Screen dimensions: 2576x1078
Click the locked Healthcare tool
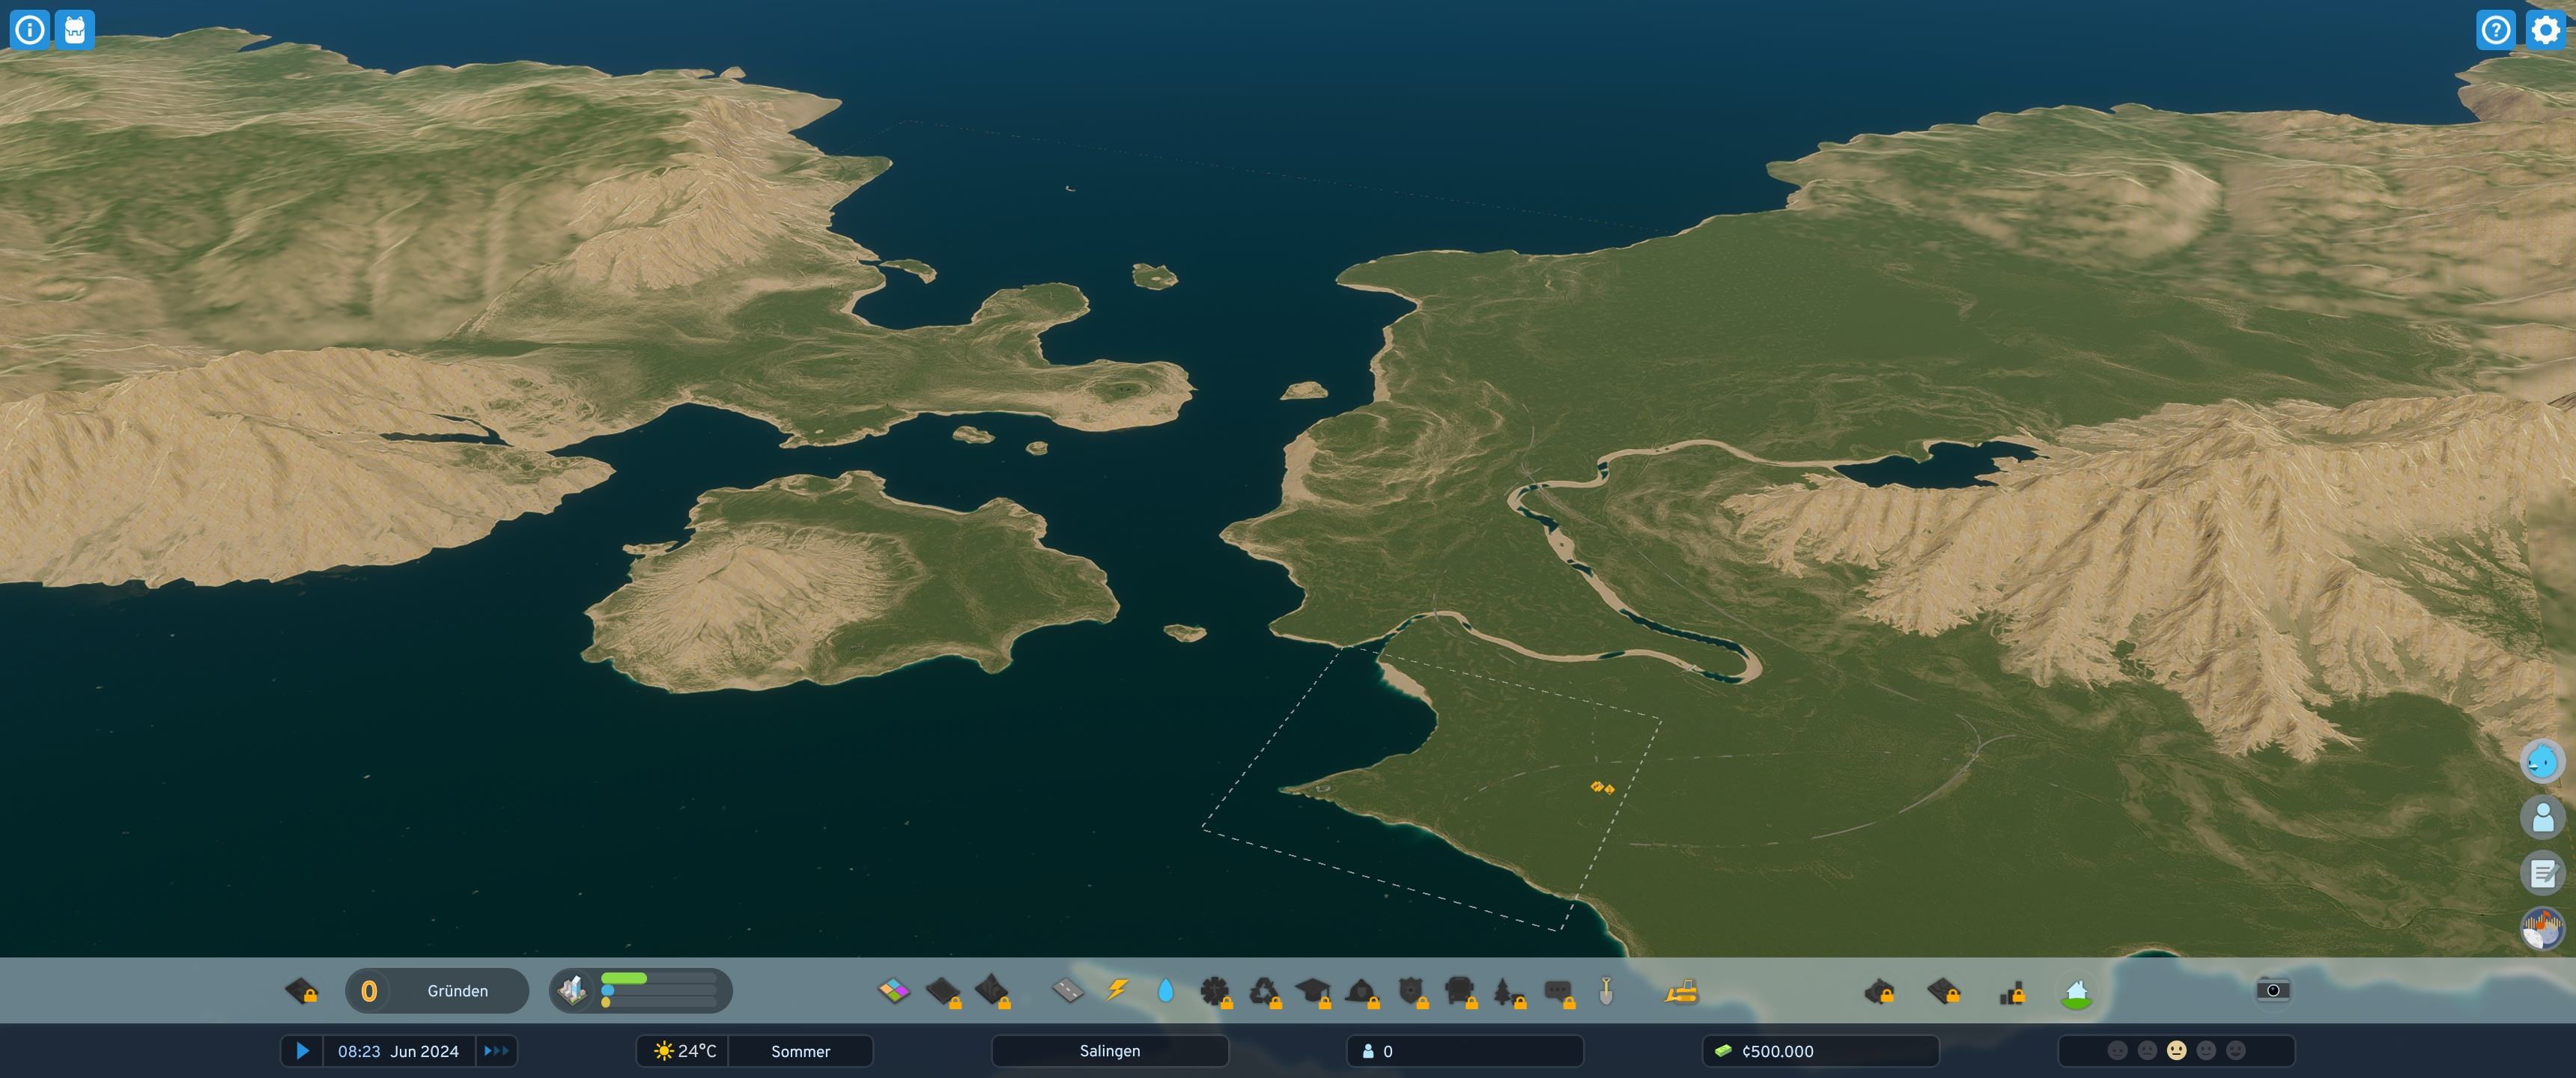pyautogui.click(x=1216, y=991)
